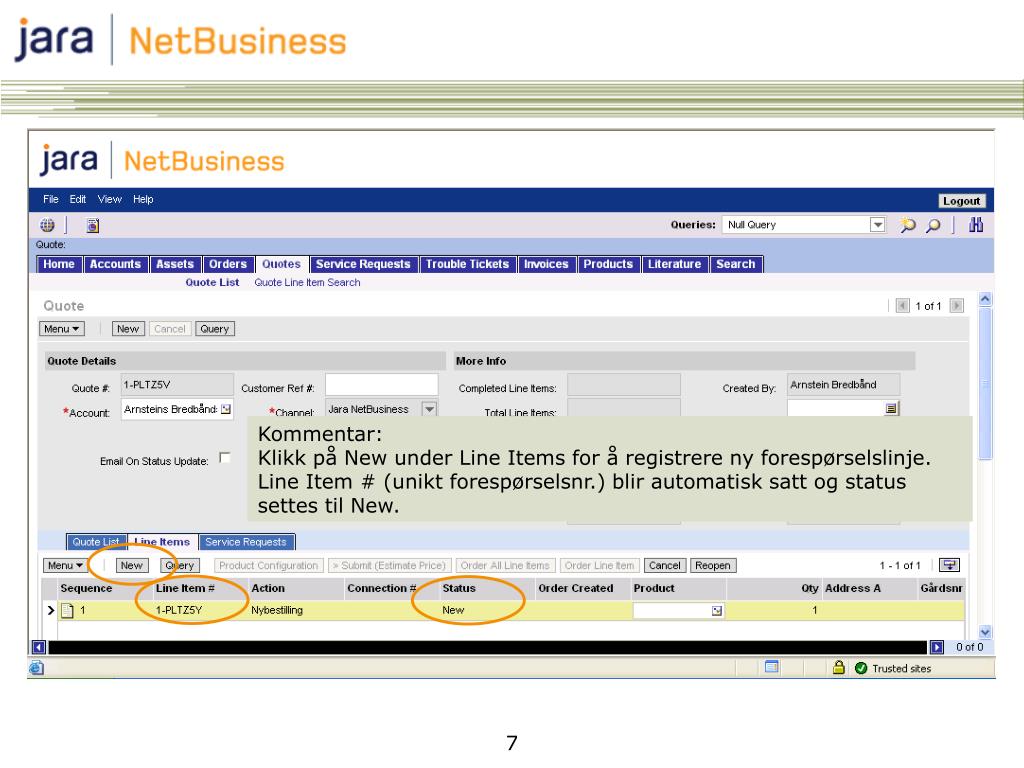The width and height of the screenshot is (1024, 768).
Task: Click the execute query magnifier icon
Action: tap(933, 225)
